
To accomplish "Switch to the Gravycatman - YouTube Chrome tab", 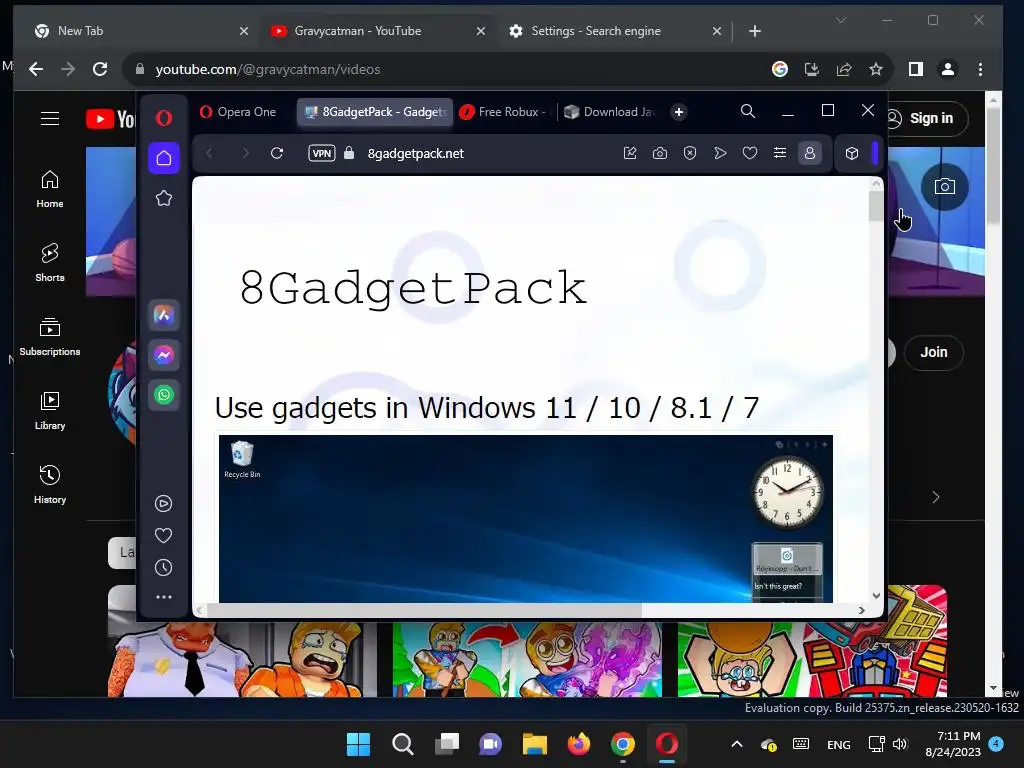I will click(x=377, y=31).
